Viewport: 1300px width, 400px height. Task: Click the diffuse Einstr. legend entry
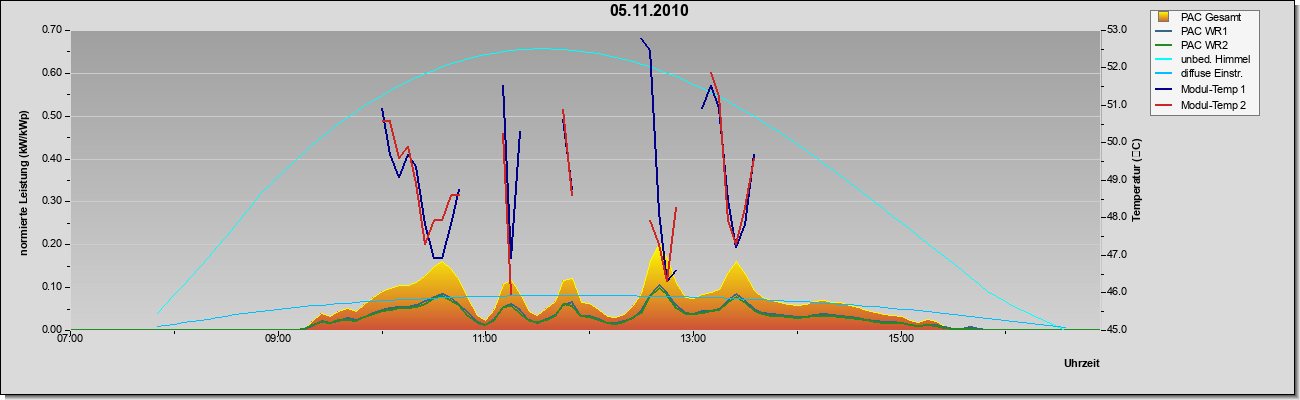(x=1203, y=75)
